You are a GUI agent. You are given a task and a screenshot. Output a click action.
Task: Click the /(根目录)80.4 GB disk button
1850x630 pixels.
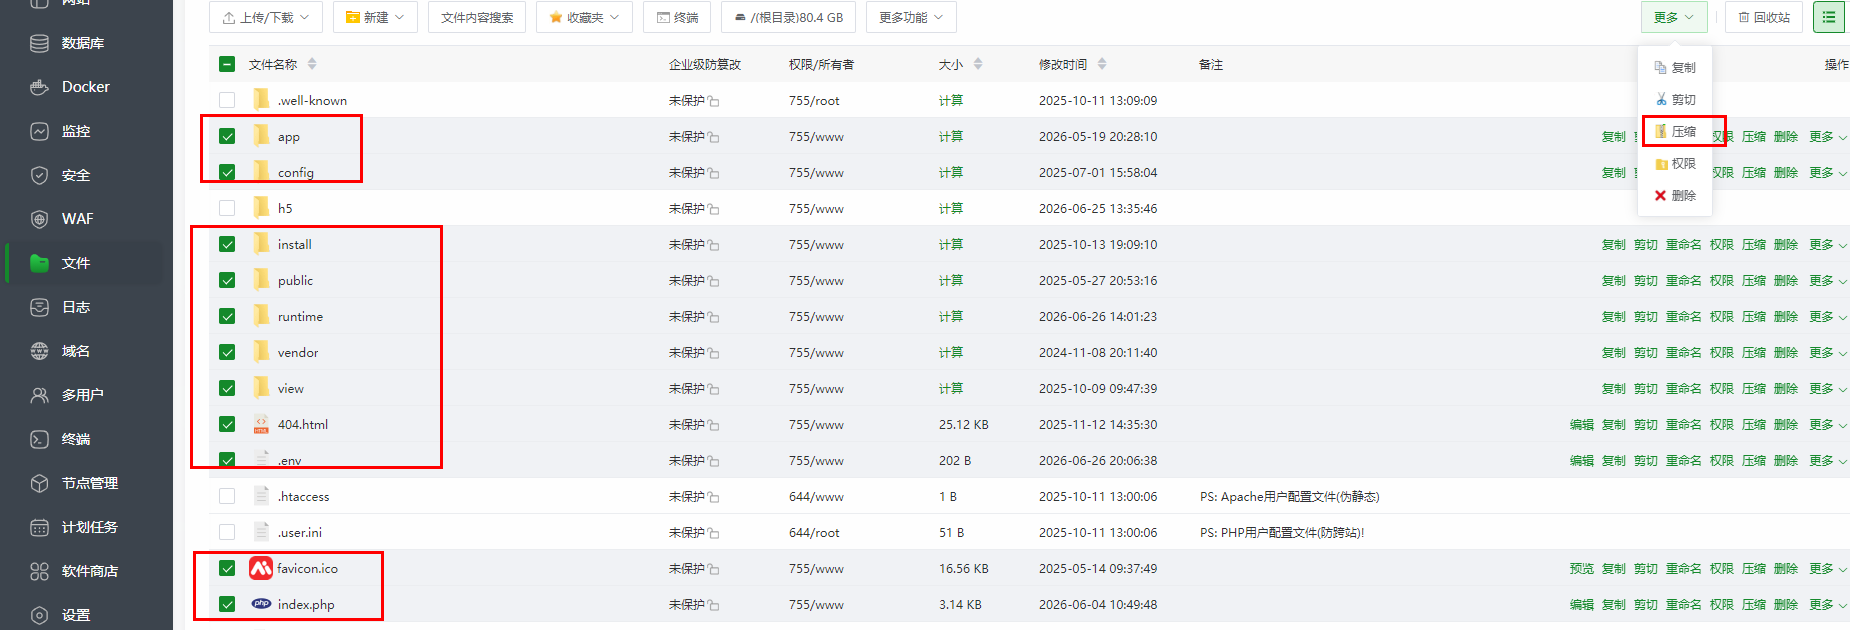pyautogui.click(x=788, y=17)
